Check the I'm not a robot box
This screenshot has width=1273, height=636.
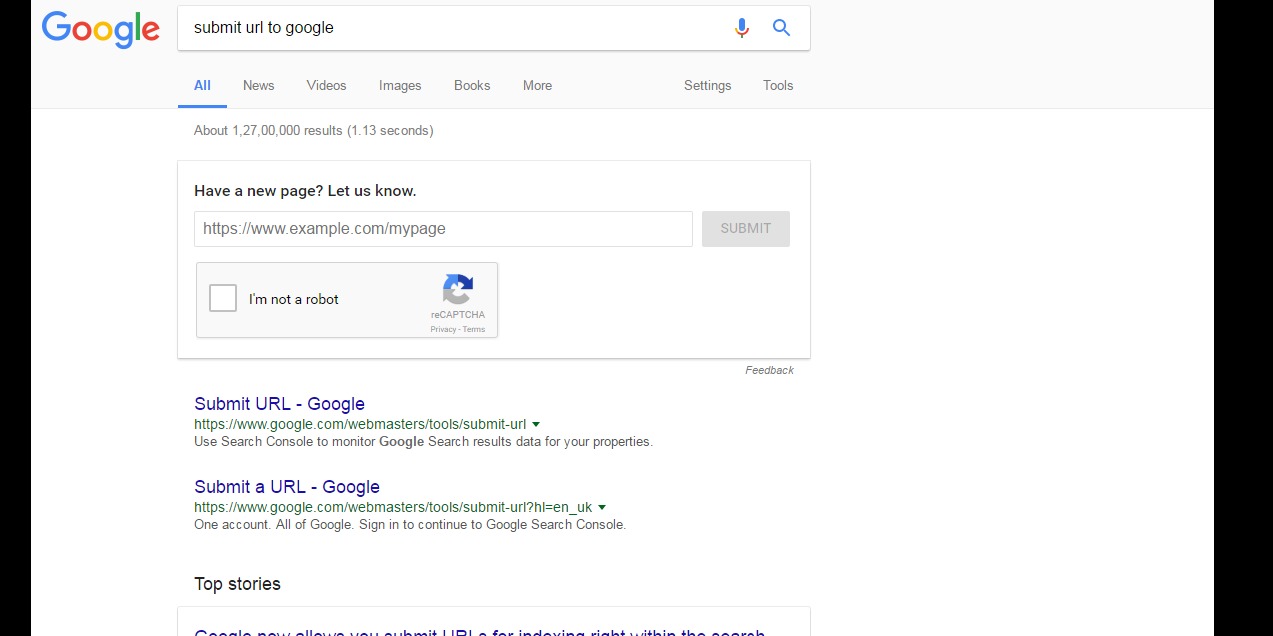(x=223, y=298)
